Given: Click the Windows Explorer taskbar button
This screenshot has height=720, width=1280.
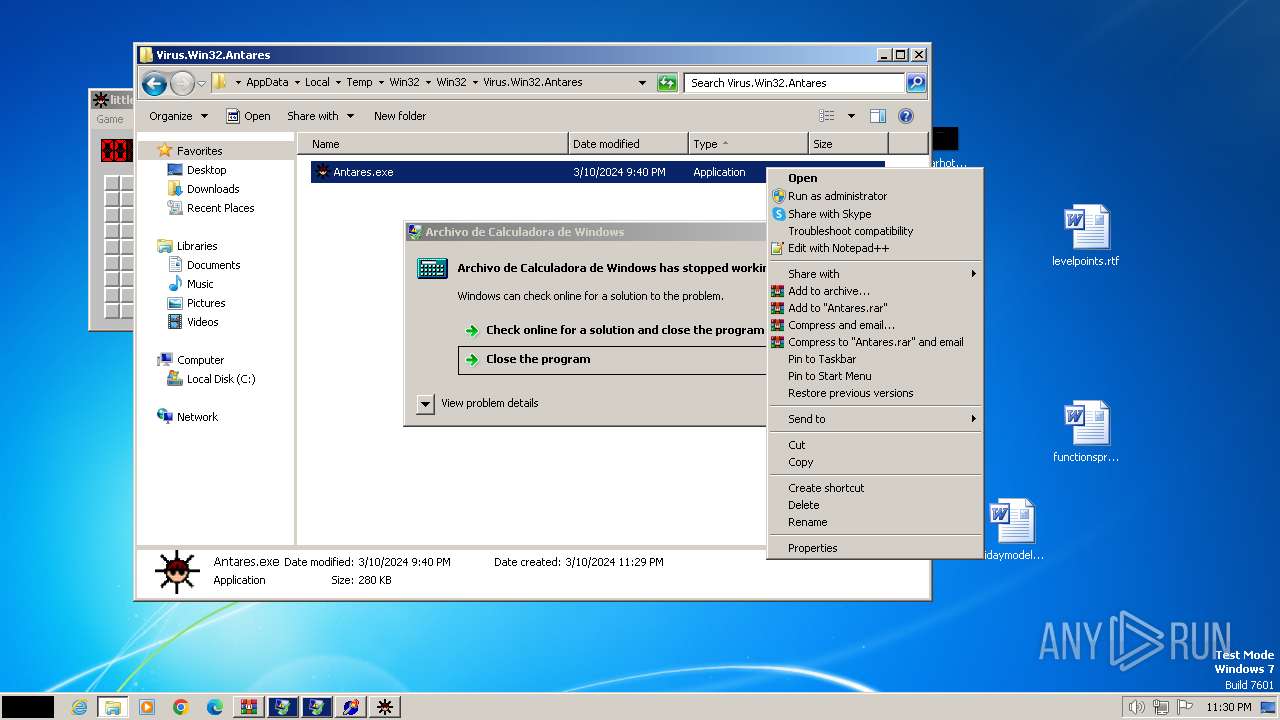Looking at the screenshot, I should point(112,707).
